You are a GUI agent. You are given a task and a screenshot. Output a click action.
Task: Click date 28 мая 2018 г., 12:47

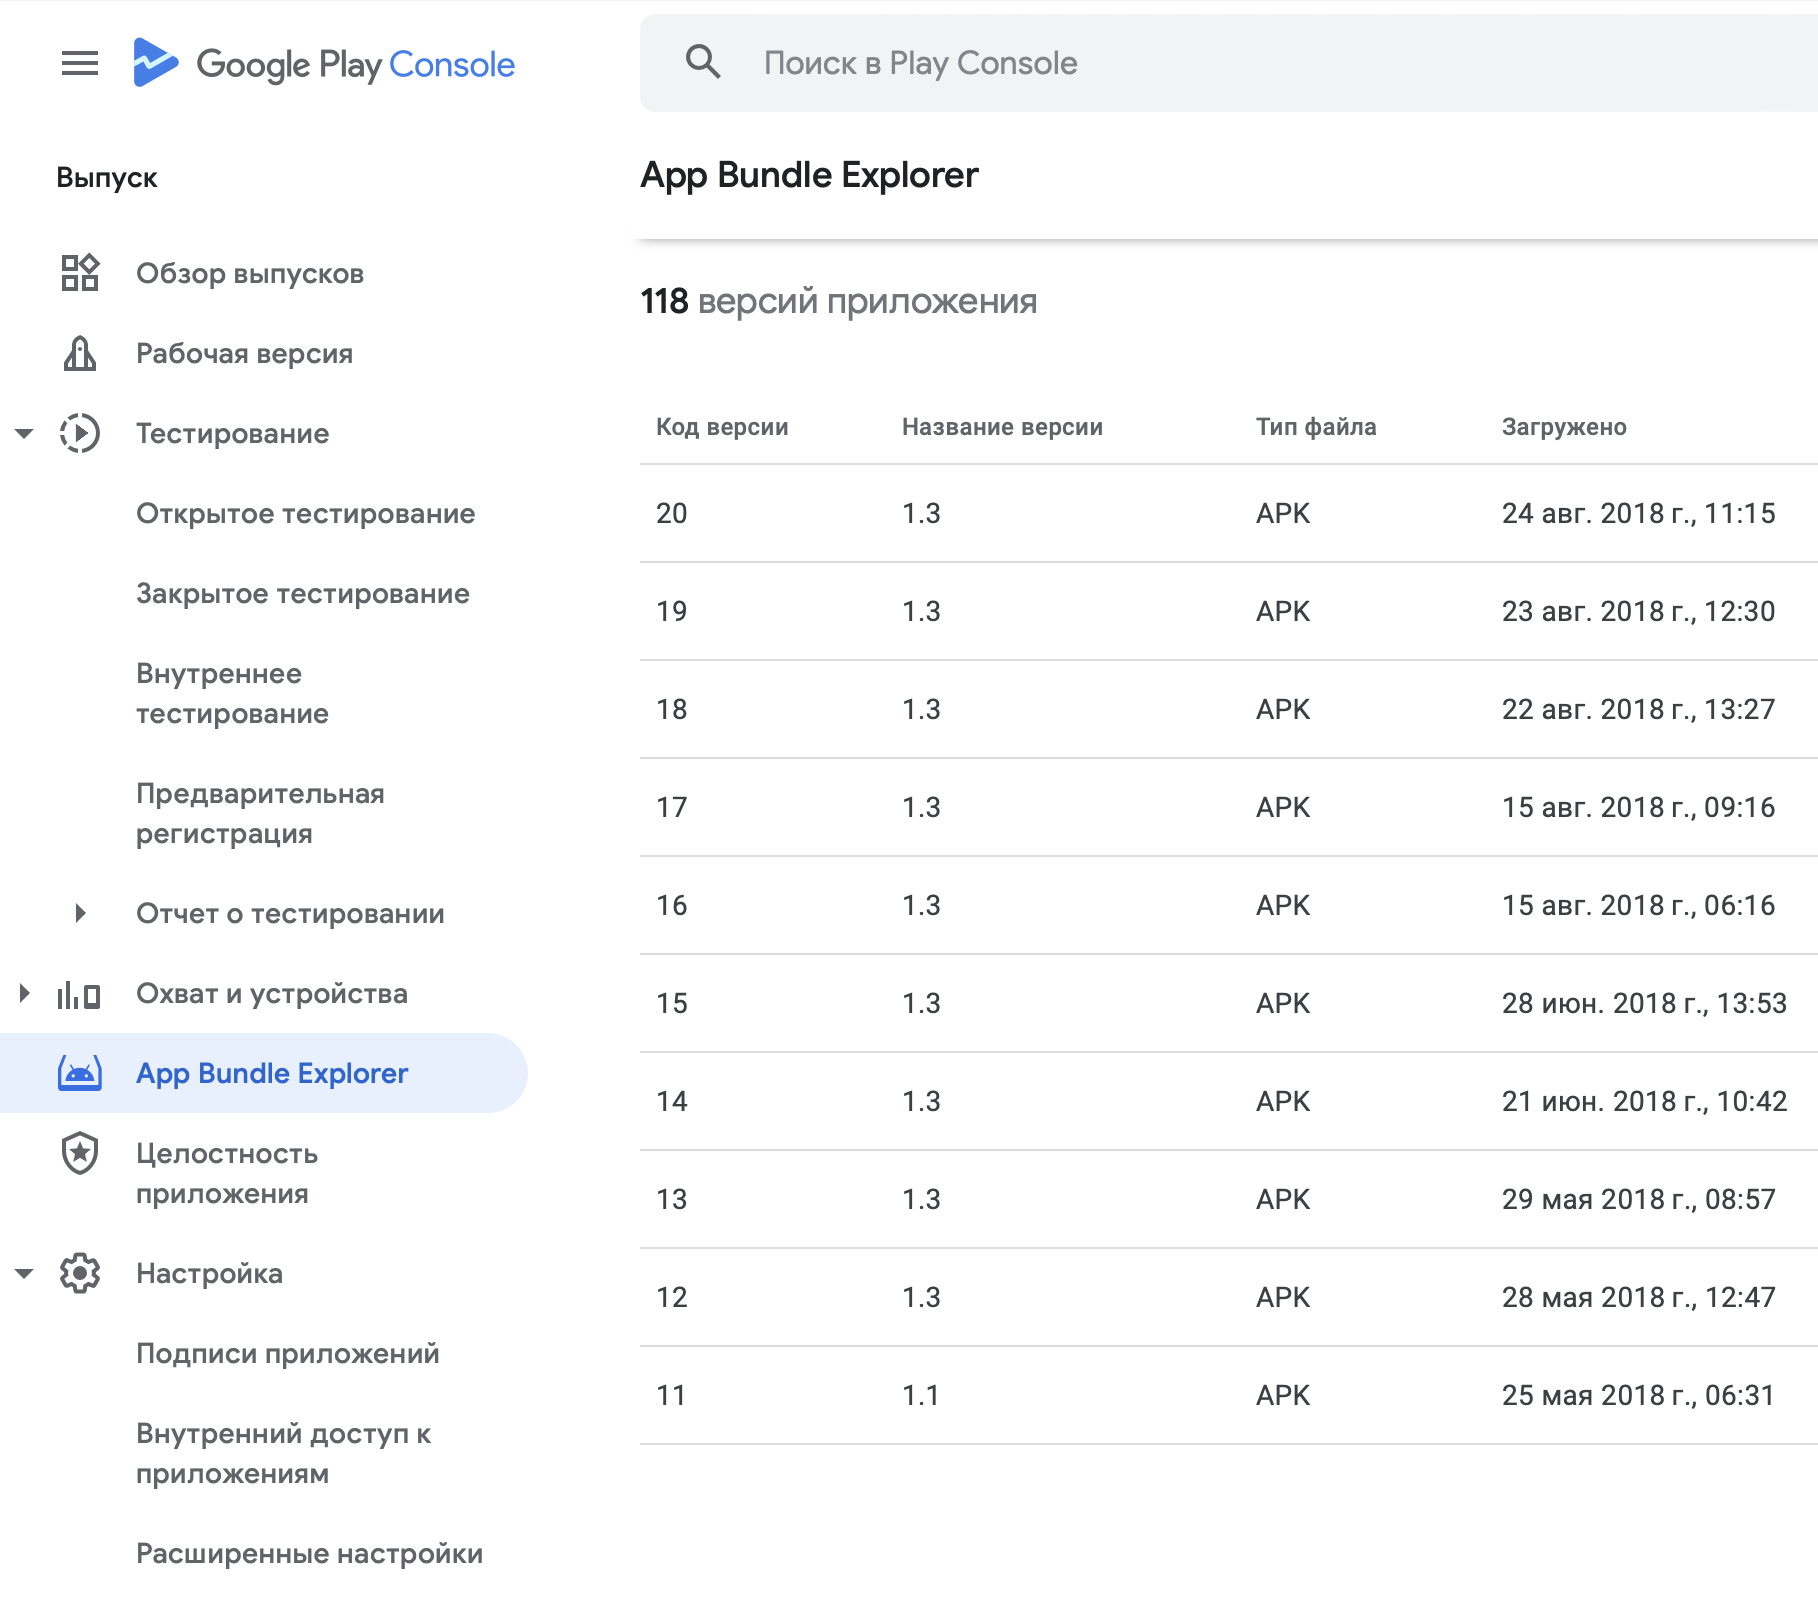point(1639,1297)
